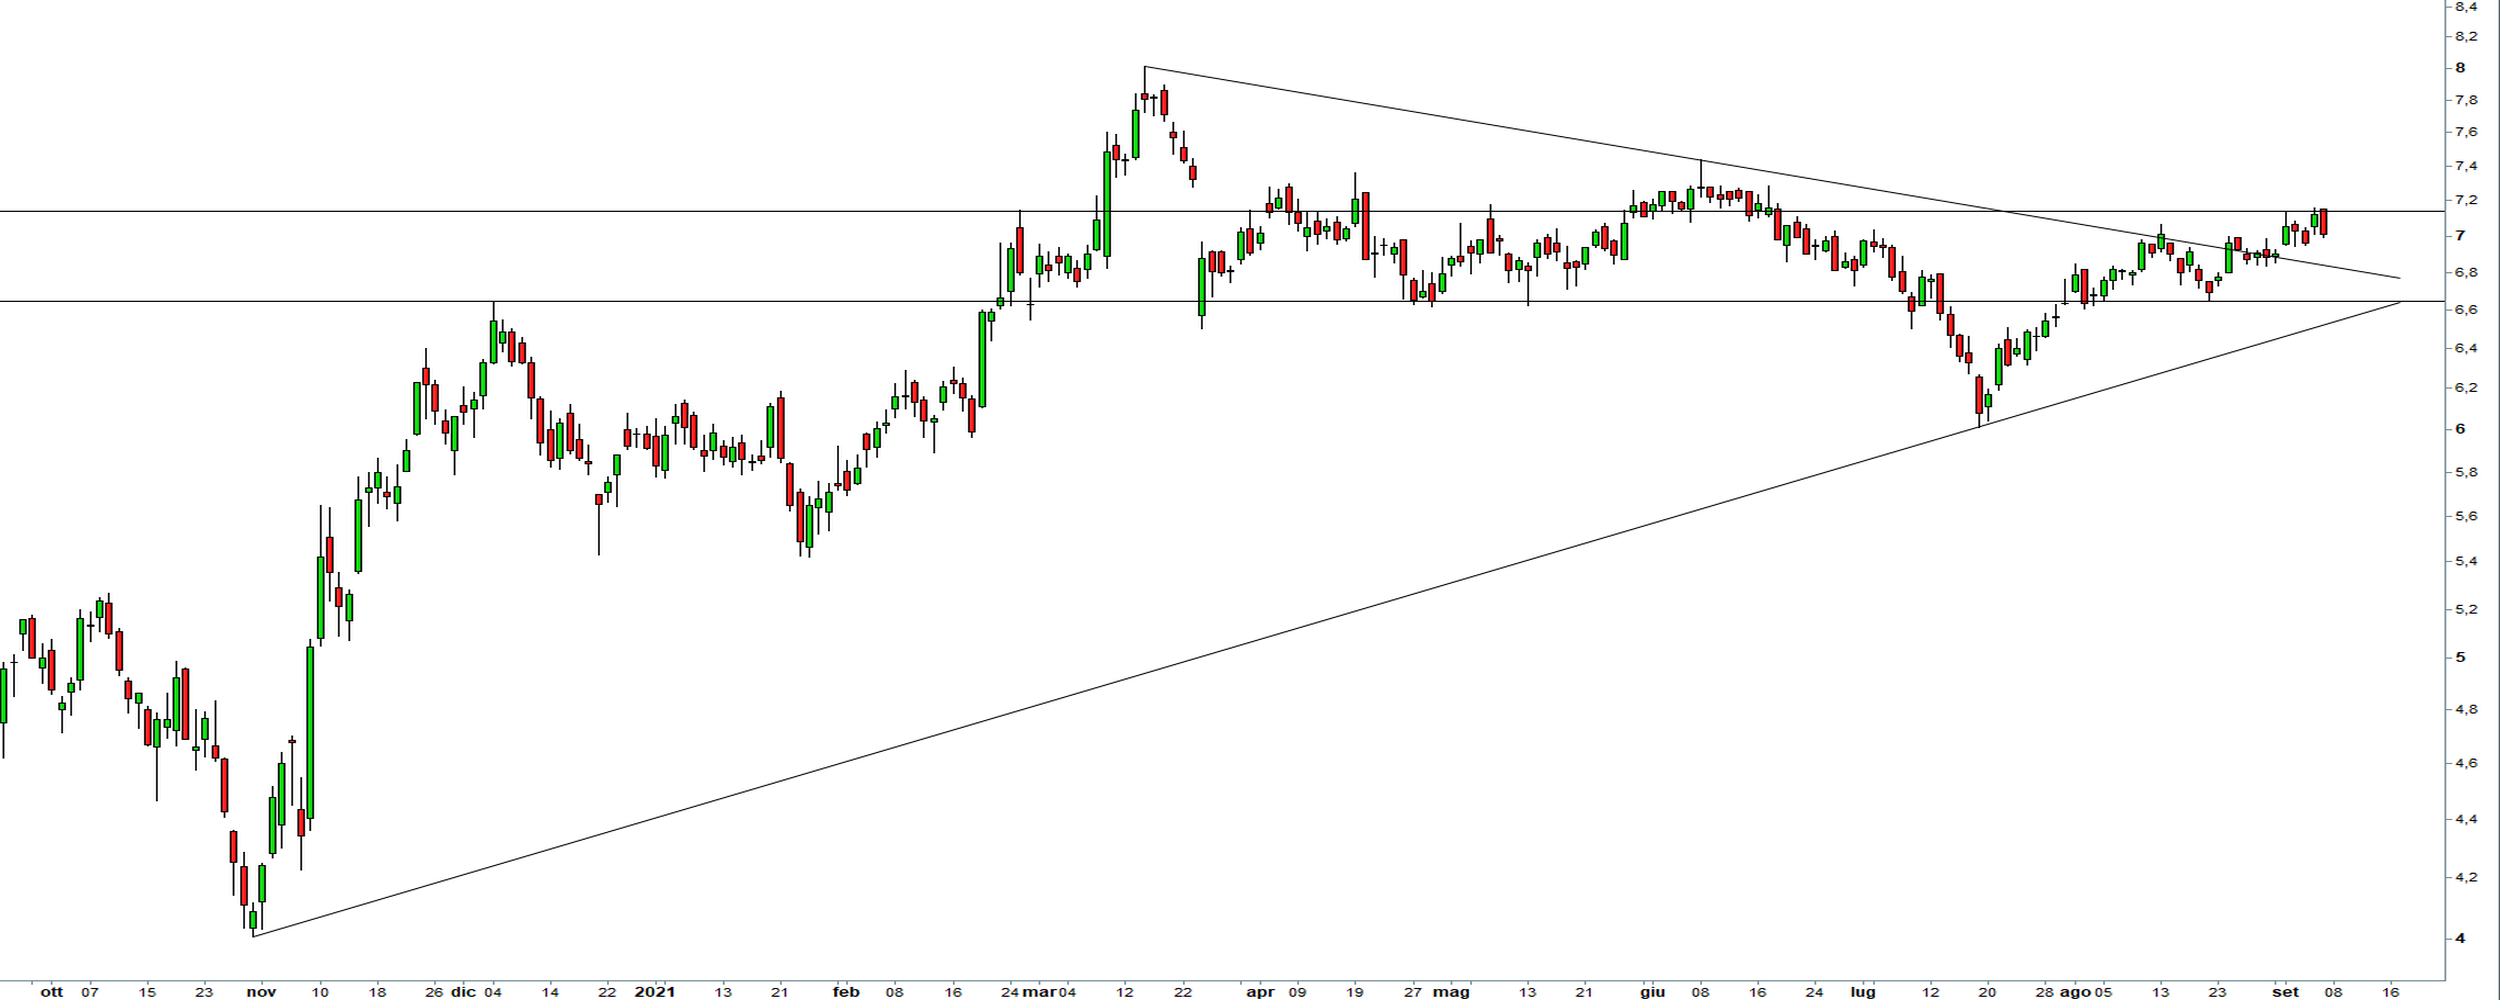Click the "set" month label
Viewport: 2500px width, 1000px height.
coord(2285,992)
